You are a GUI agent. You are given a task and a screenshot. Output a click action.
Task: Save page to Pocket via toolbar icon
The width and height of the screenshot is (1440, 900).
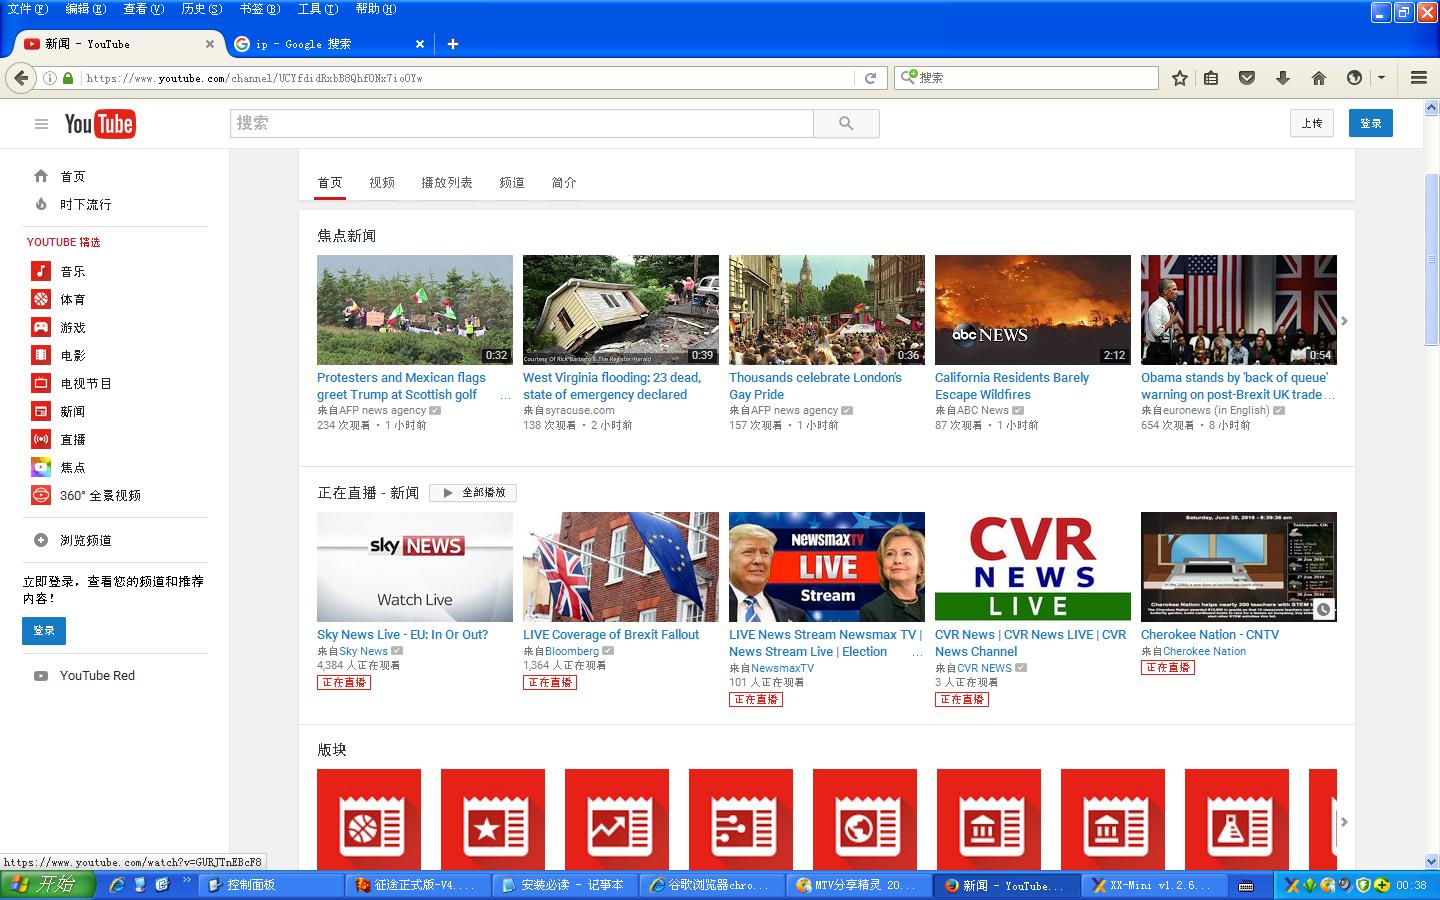click(1247, 77)
